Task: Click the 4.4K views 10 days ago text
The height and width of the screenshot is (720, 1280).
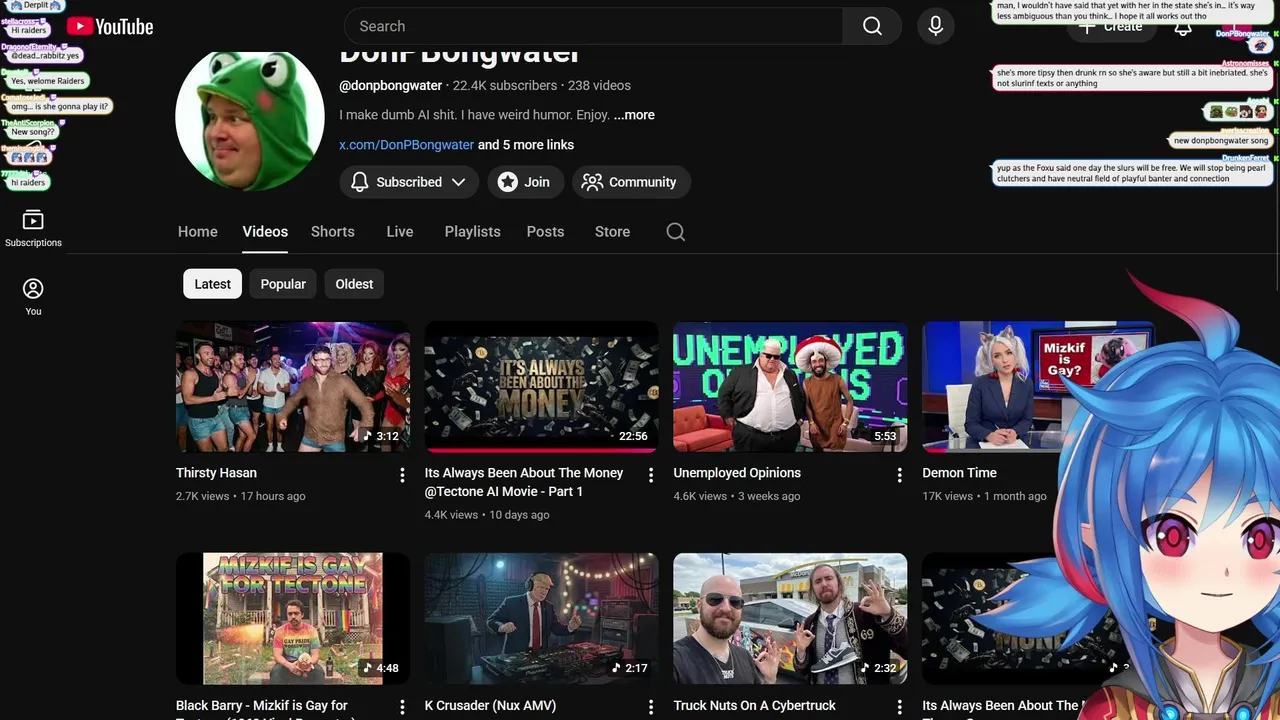Action: pos(487,515)
